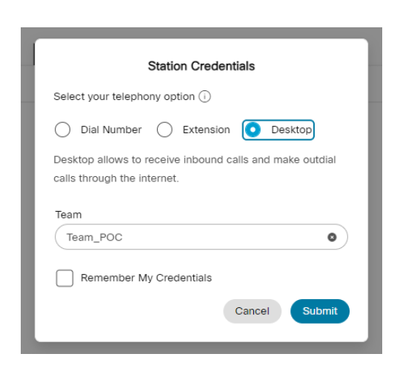Click the 'Desktop' label text
Viewport: 400px width, 365px height.
click(292, 130)
